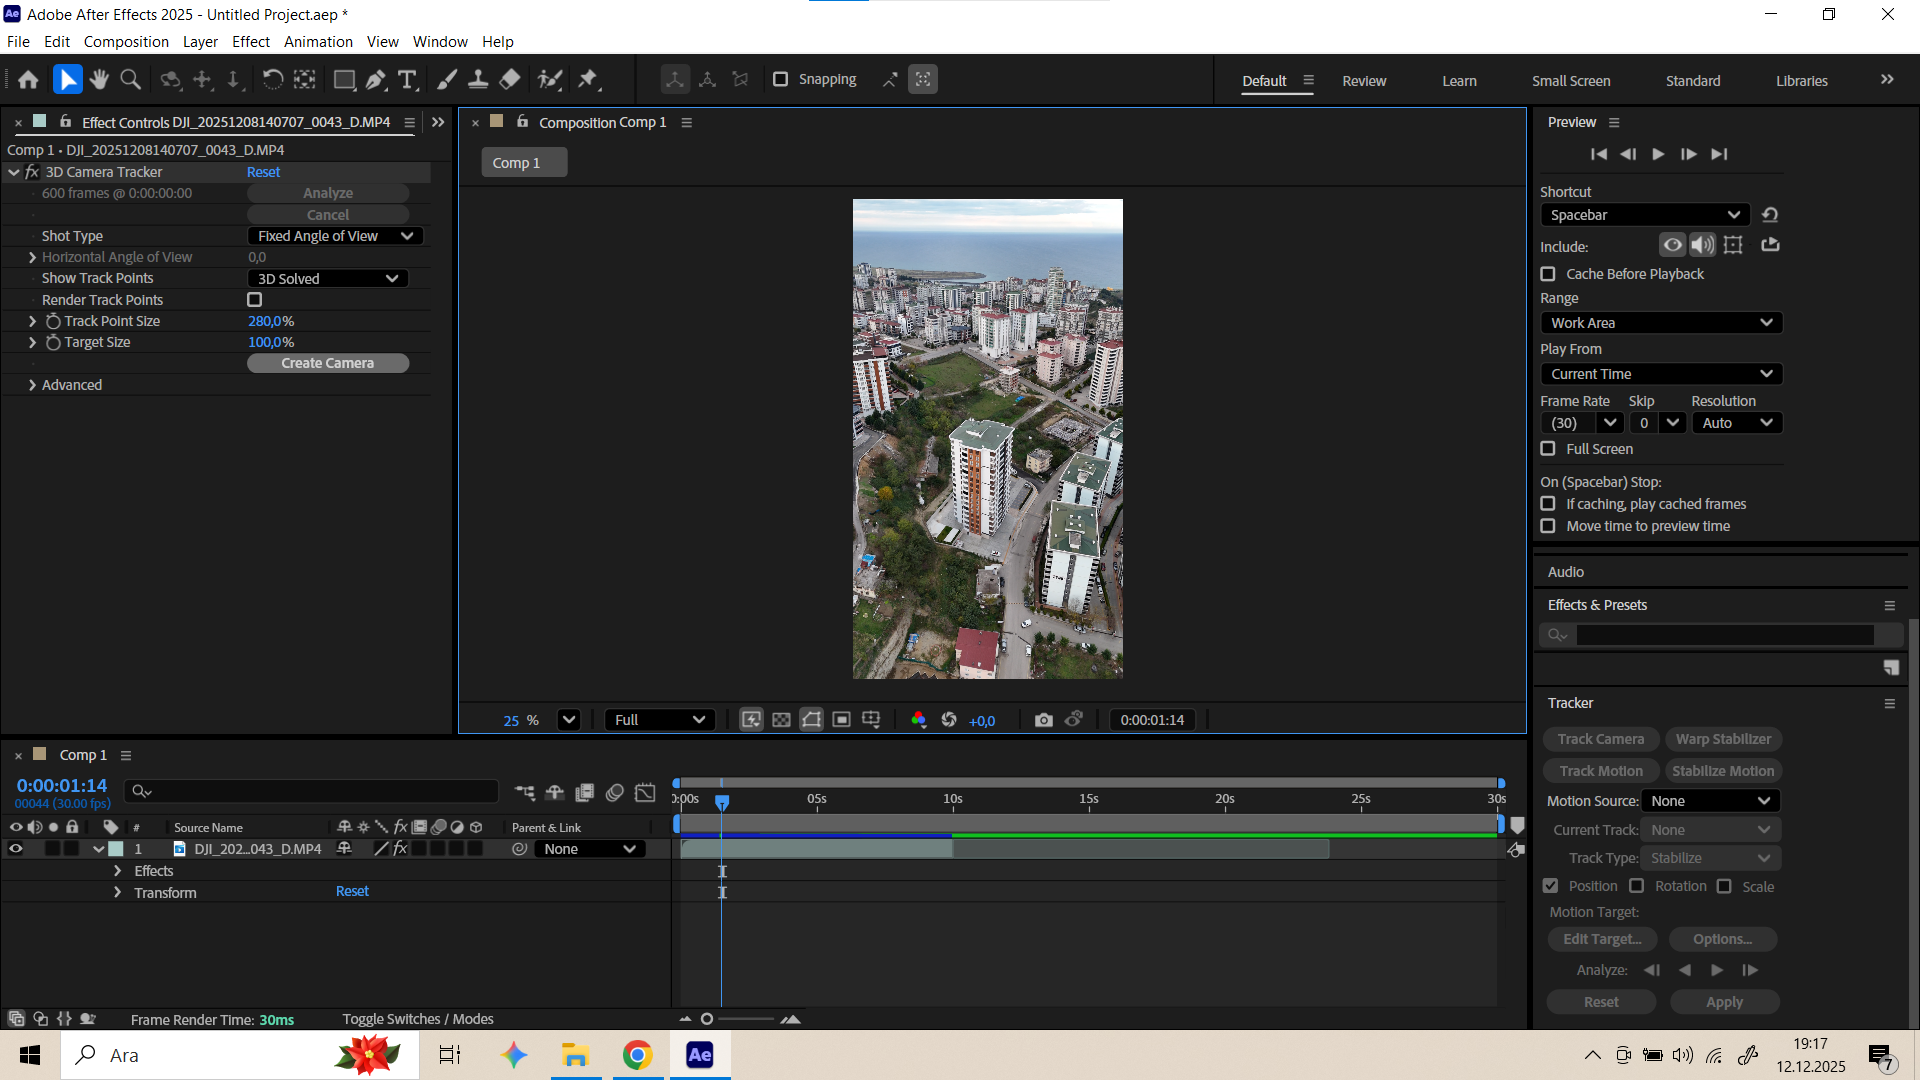Image resolution: width=1920 pixels, height=1080 pixels.
Task: Open the Shot Type dropdown
Action: (335, 236)
